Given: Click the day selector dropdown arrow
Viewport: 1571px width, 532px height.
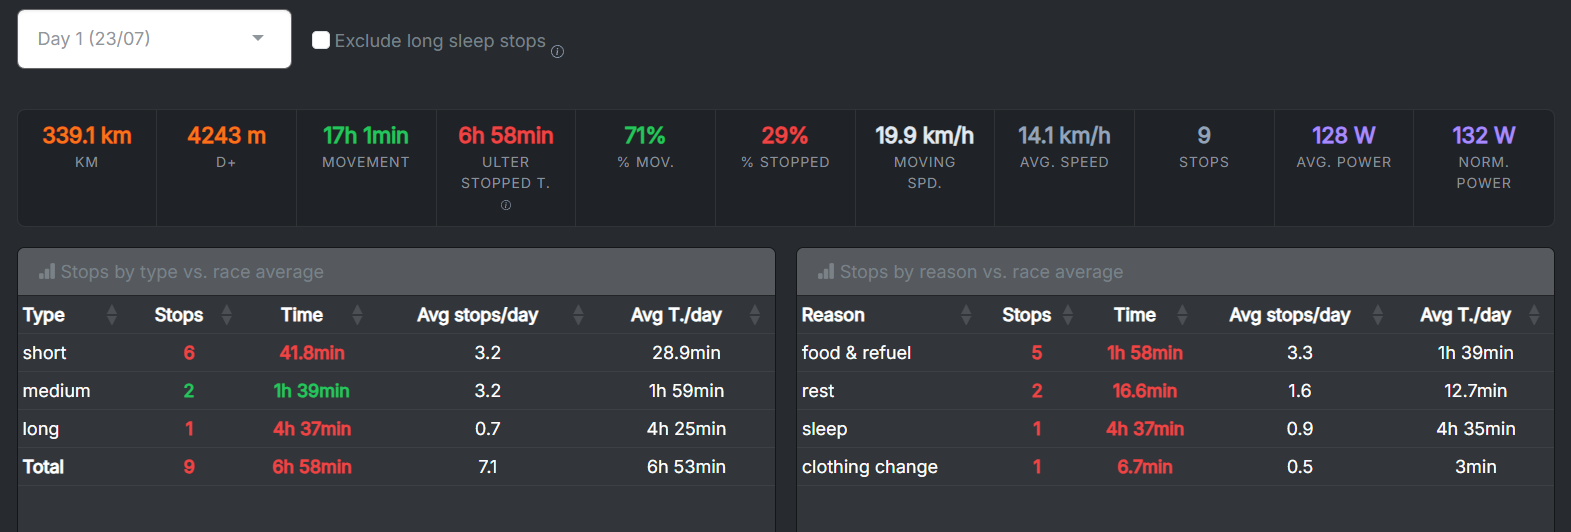Looking at the screenshot, I should [258, 39].
